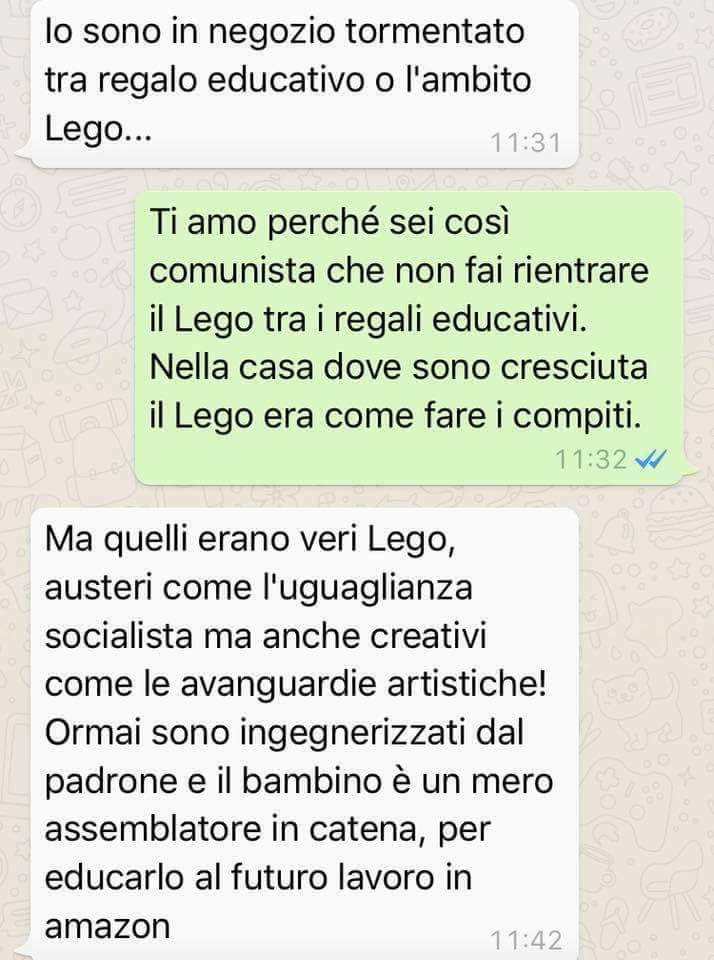Select the message starting 'Ma quelli erano veri Lego'
714x960 pixels.
pyautogui.click(x=304, y=733)
